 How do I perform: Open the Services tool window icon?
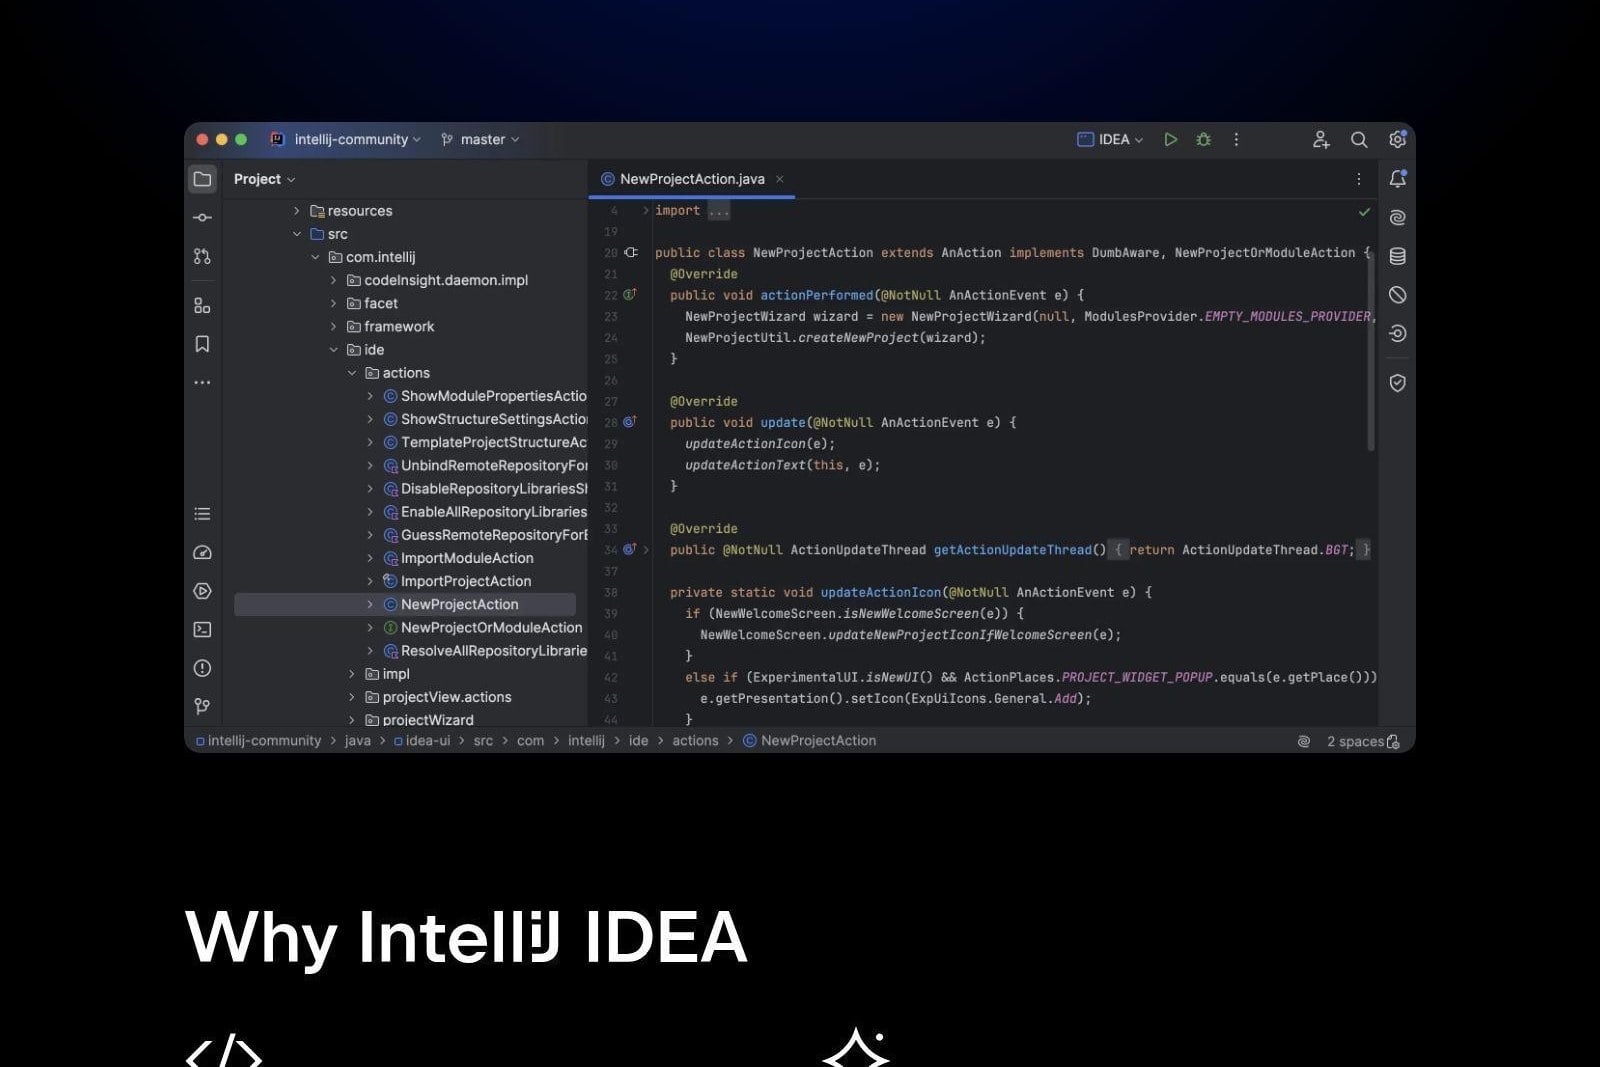(x=202, y=591)
